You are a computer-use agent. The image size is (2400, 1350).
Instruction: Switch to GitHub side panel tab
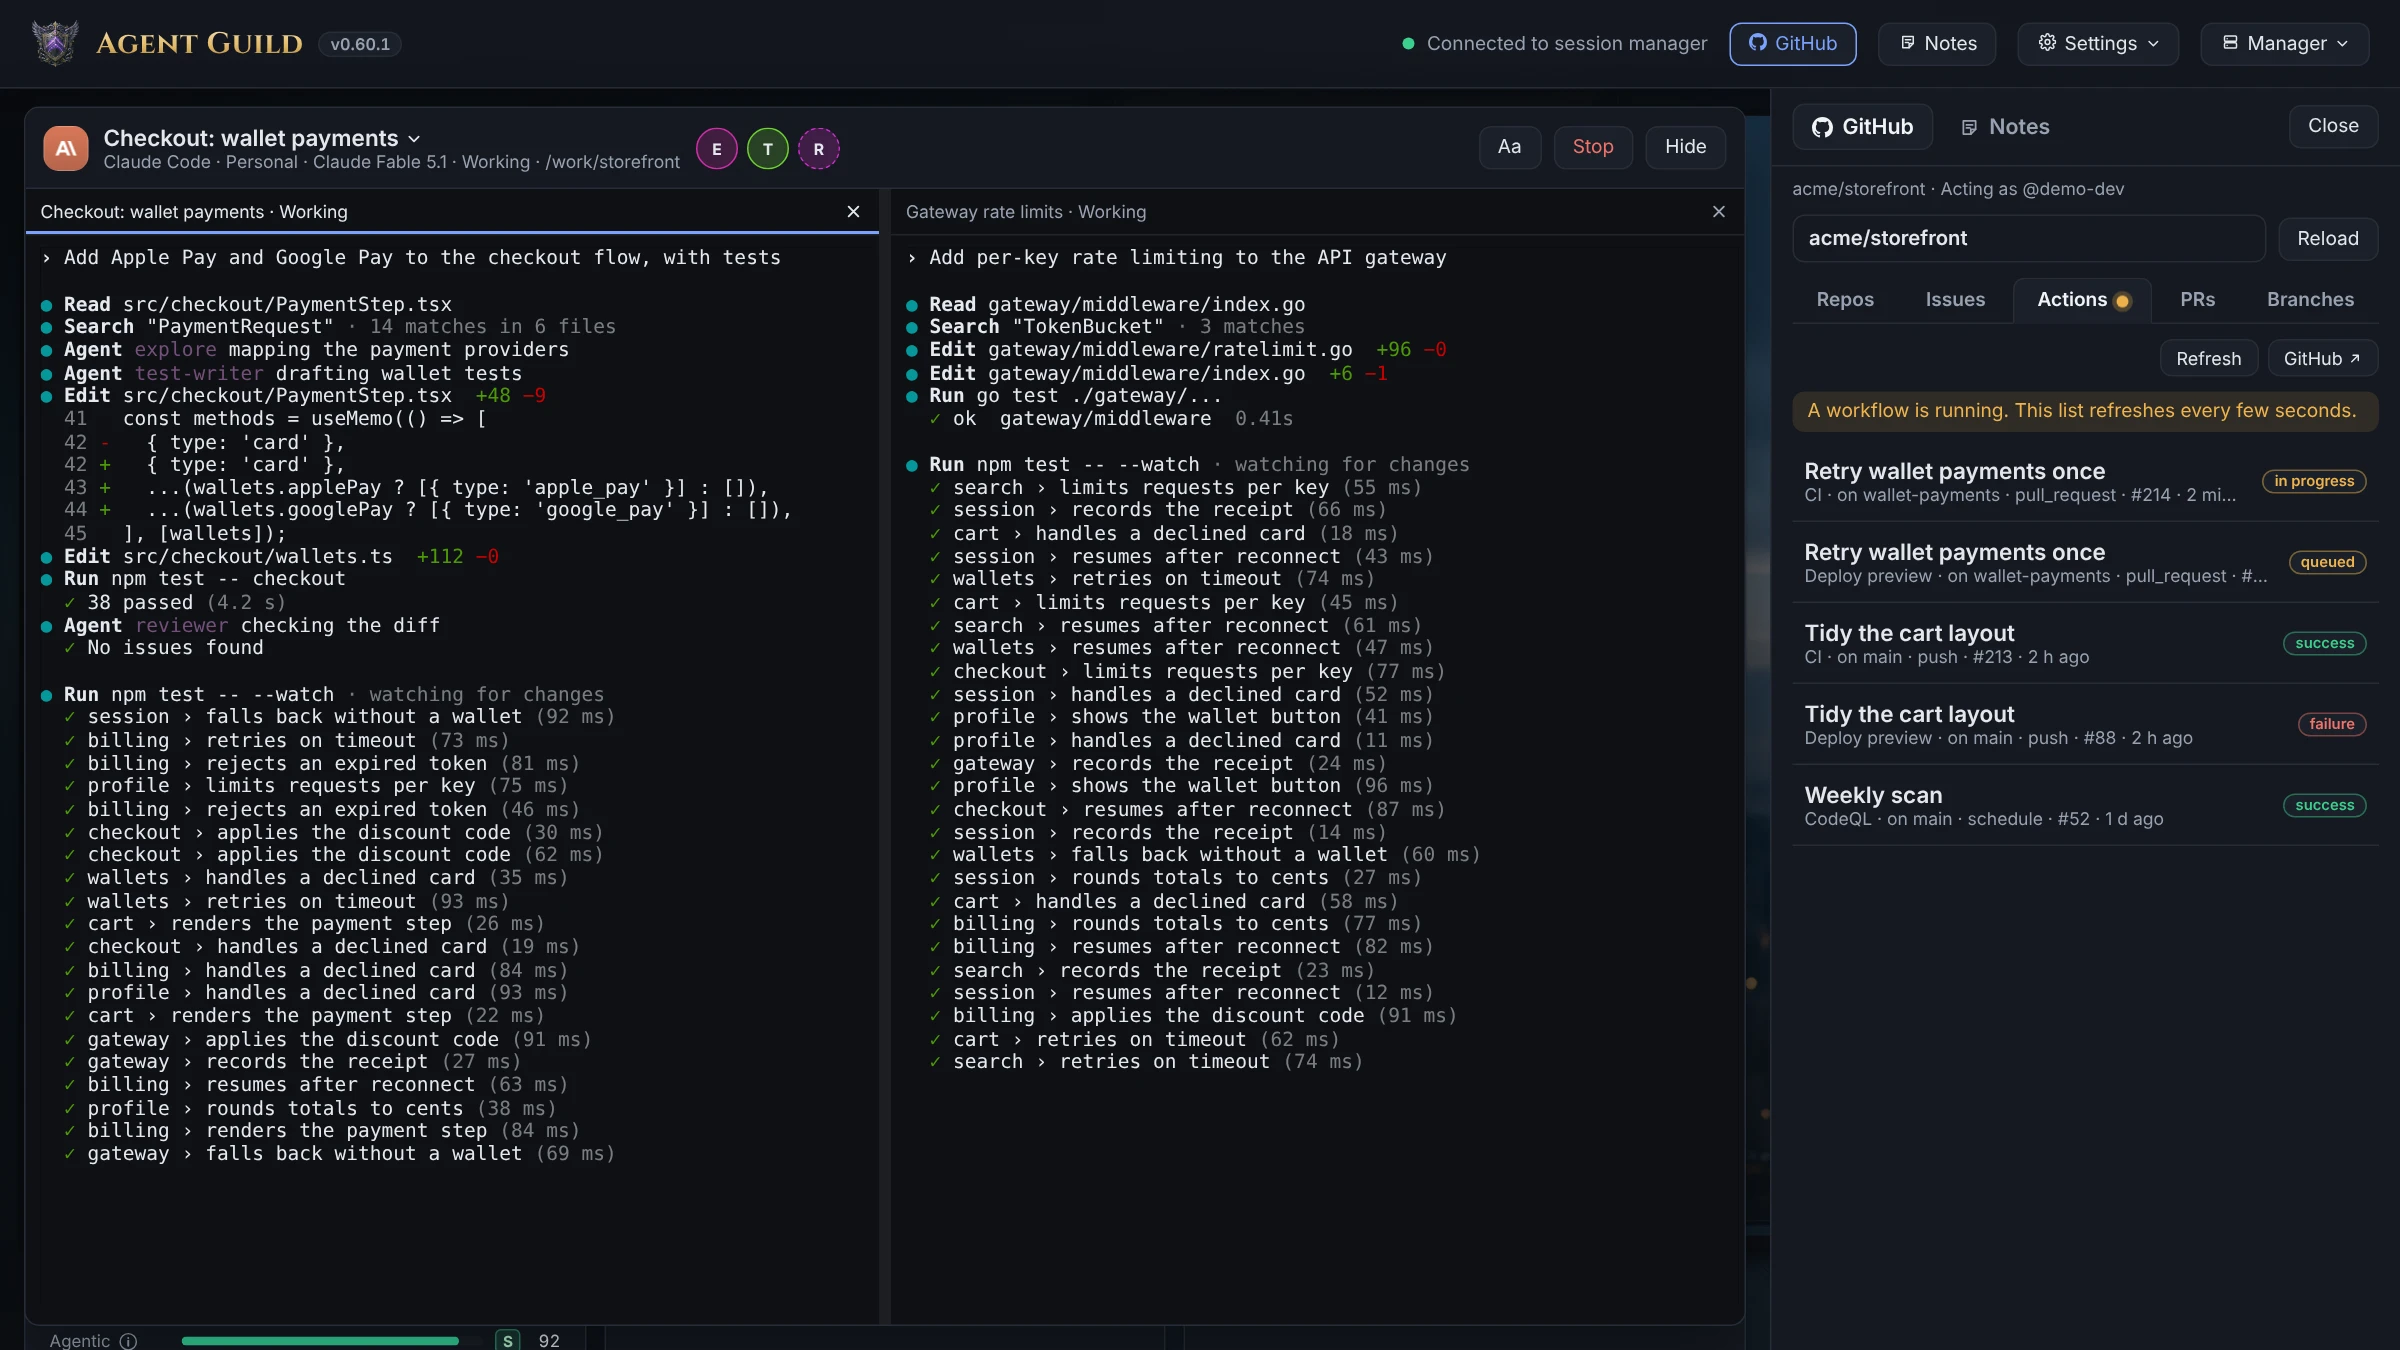(x=1862, y=127)
